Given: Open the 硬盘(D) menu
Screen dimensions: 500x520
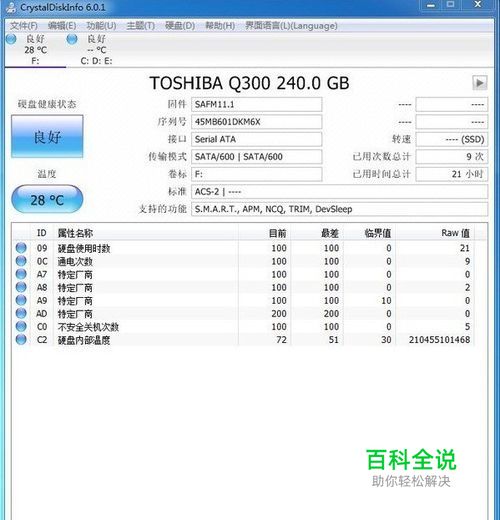Looking at the screenshot, I should (180, 26).
